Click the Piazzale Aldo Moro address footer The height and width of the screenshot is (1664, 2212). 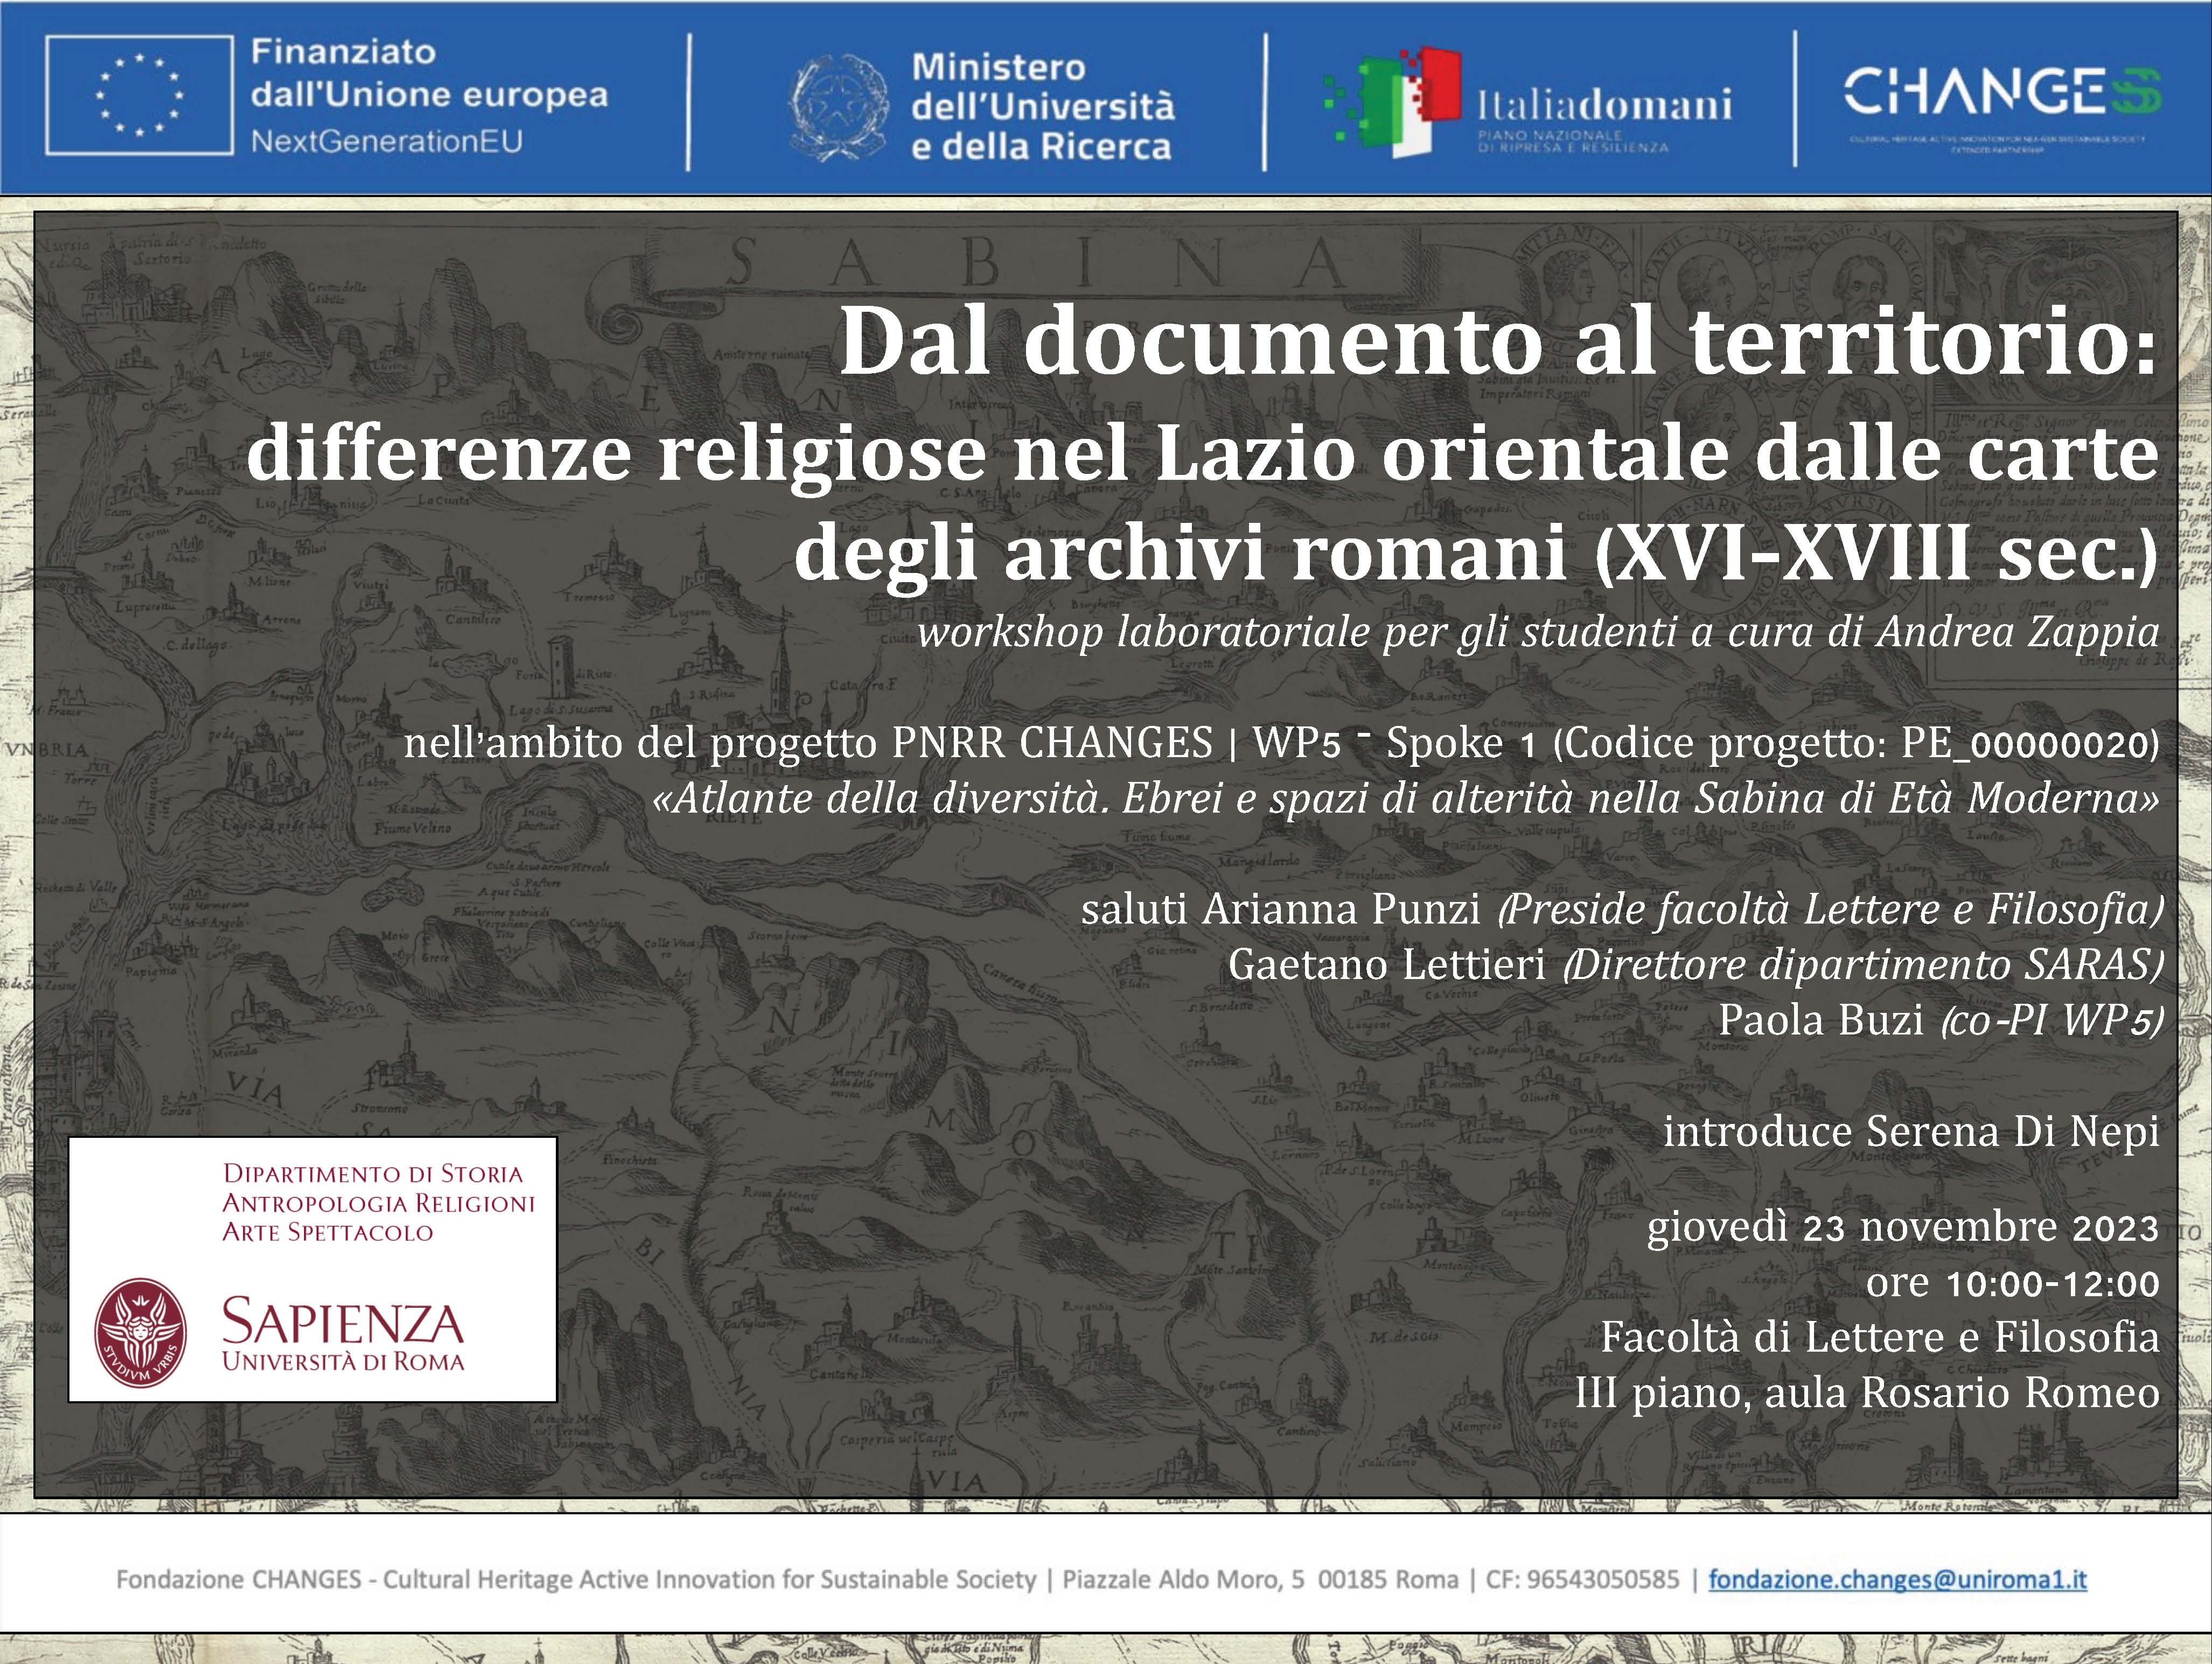1260,1579
